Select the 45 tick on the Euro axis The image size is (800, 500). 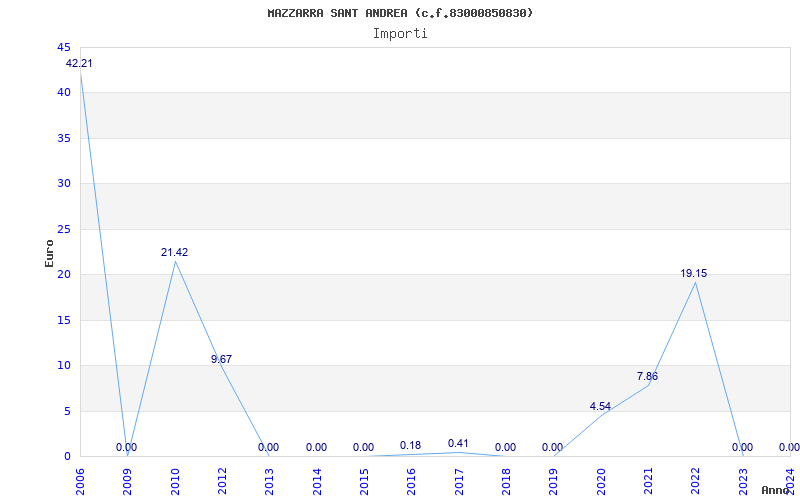point(64,47)
